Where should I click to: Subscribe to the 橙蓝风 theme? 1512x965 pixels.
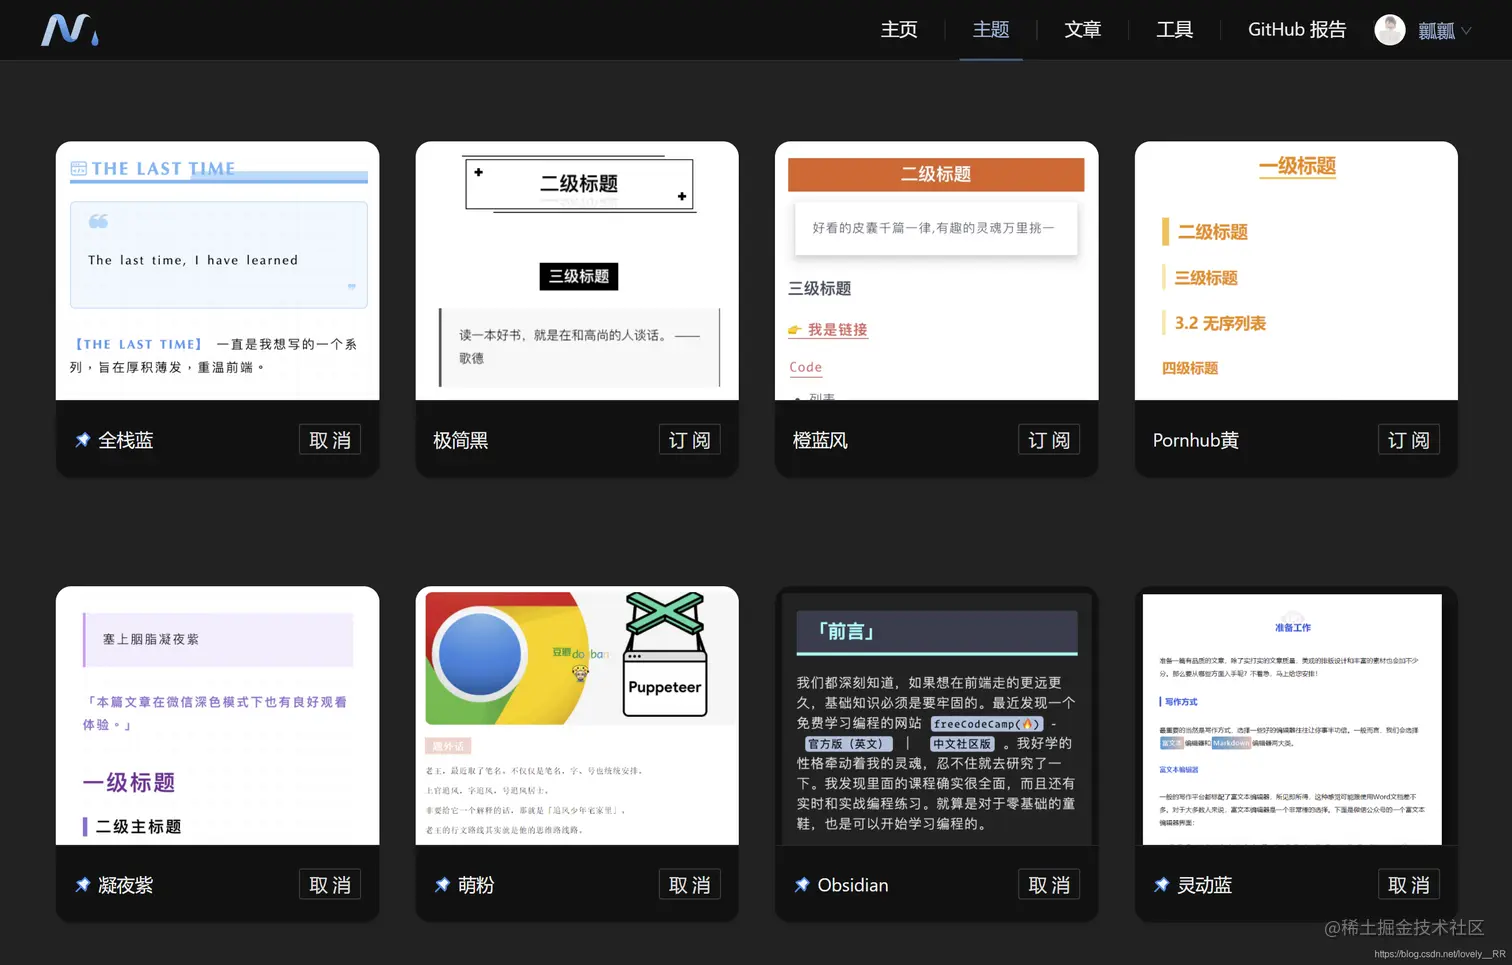(x=1048, y=438)
